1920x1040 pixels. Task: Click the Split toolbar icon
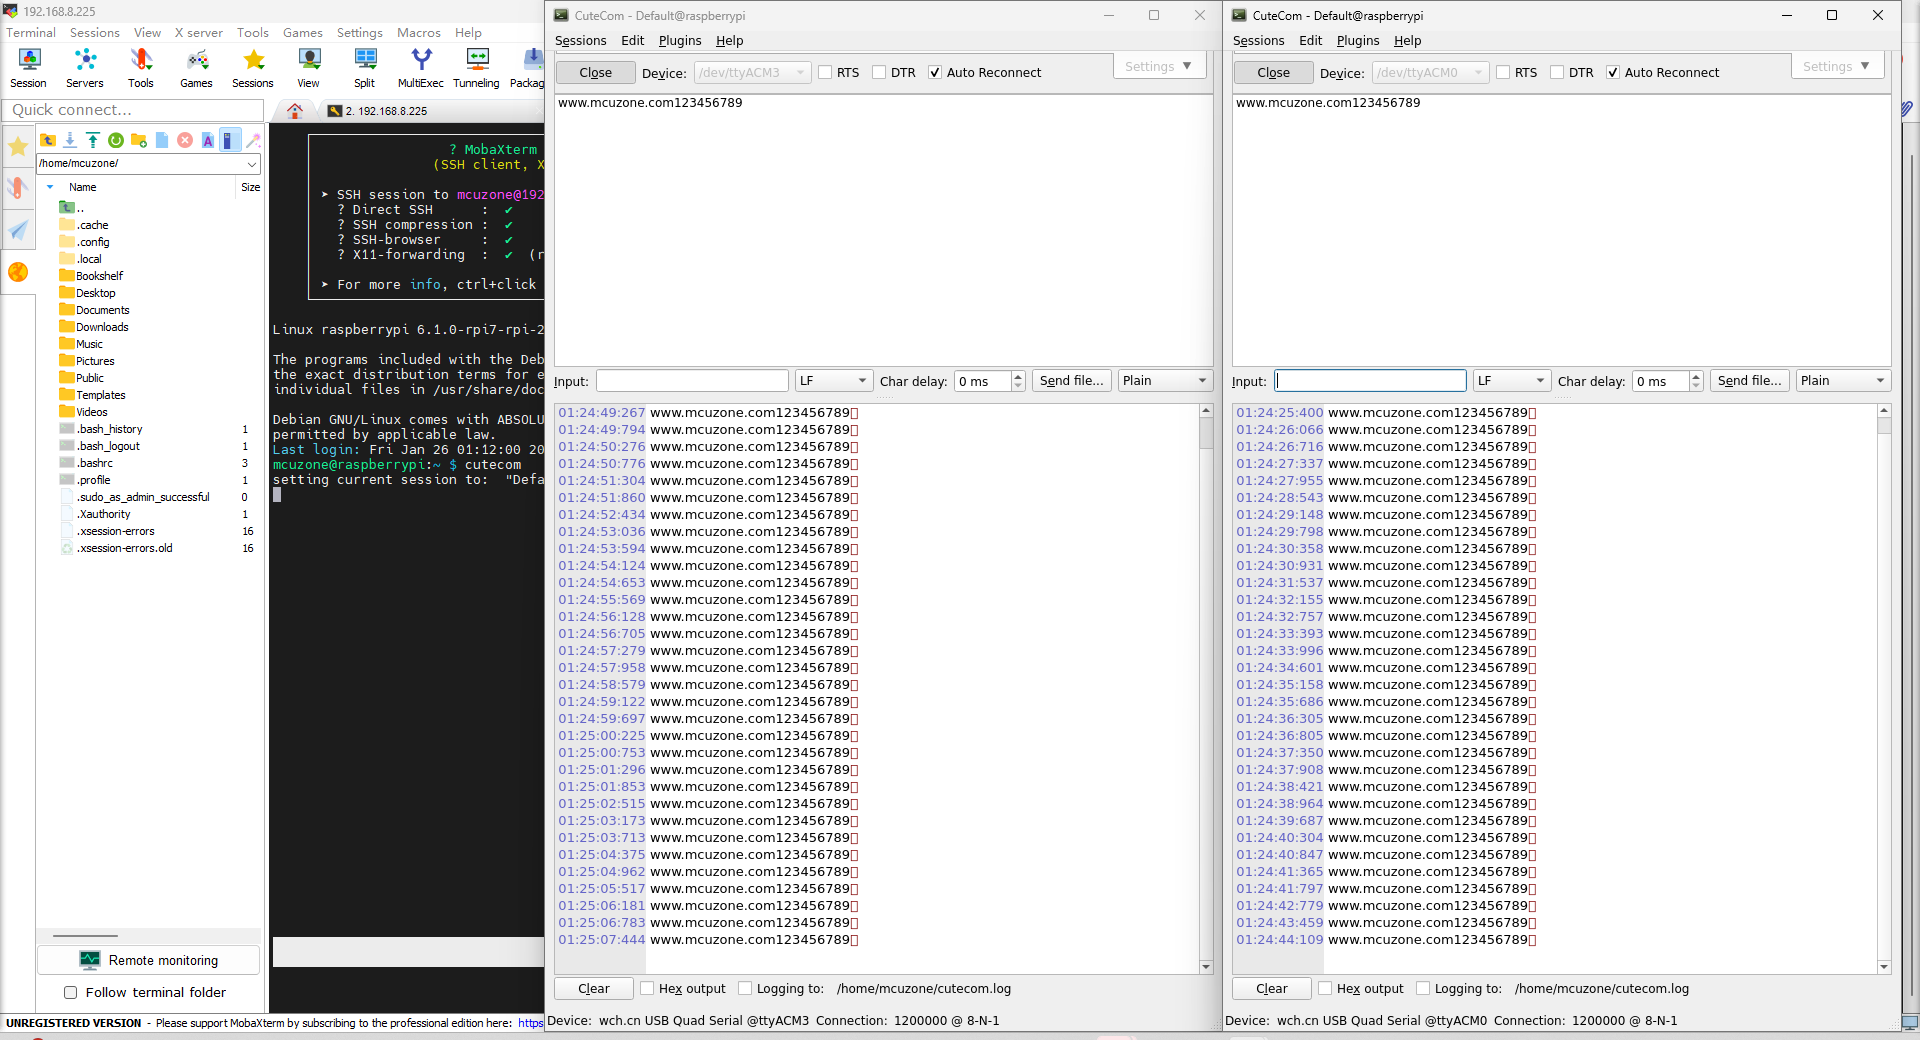[365, 68]
